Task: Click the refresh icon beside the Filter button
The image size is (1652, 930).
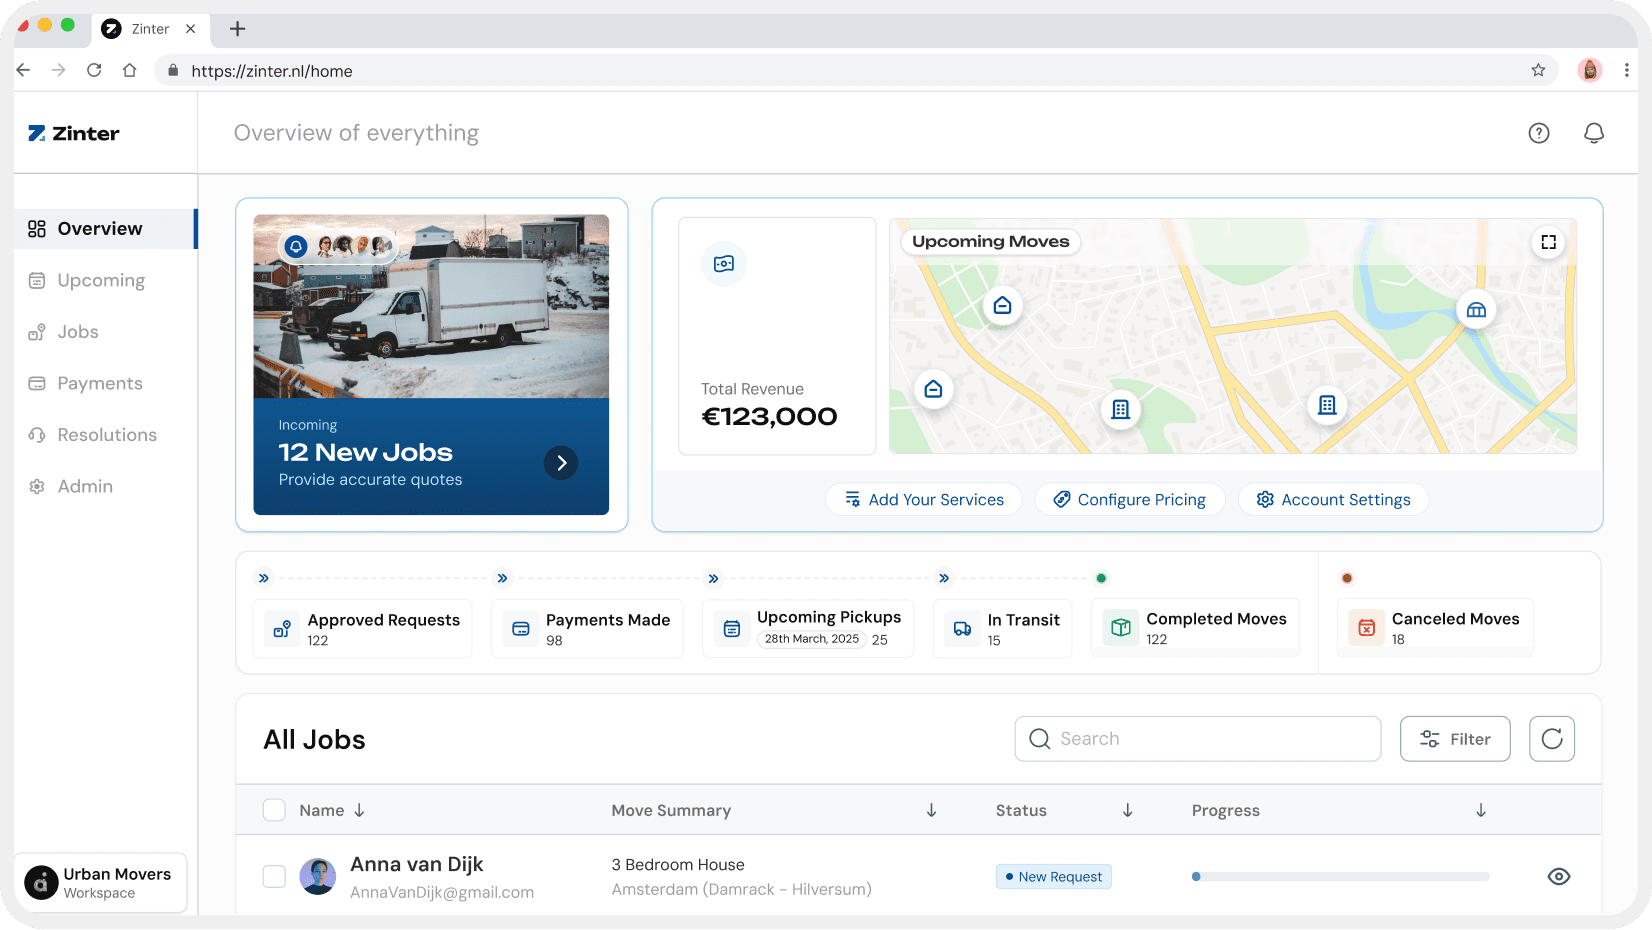Action: click(x=1551, y=738)
